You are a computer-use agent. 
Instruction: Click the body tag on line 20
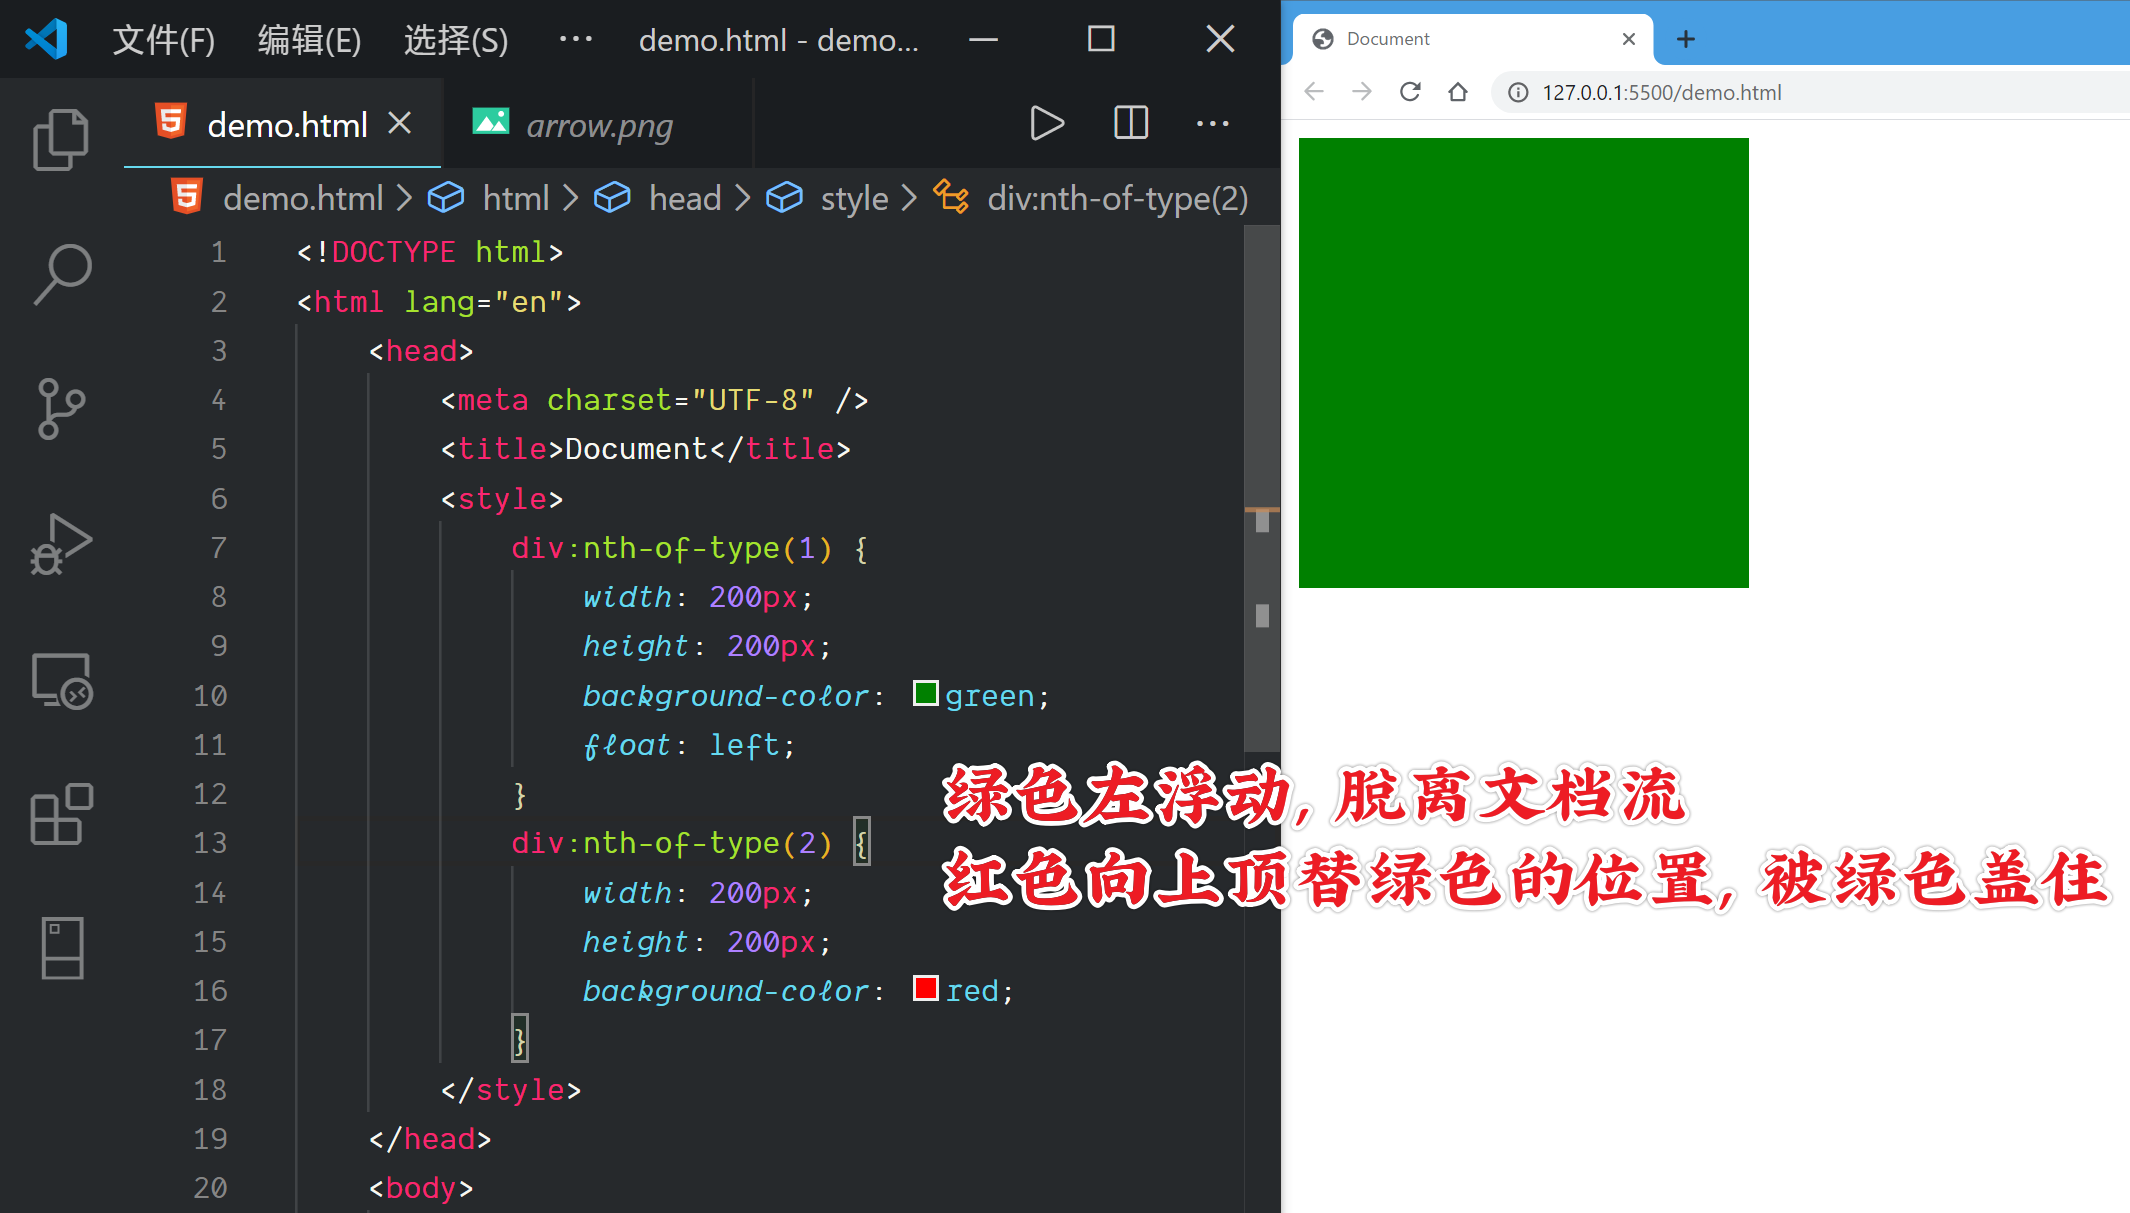(x=421, y=1187)
